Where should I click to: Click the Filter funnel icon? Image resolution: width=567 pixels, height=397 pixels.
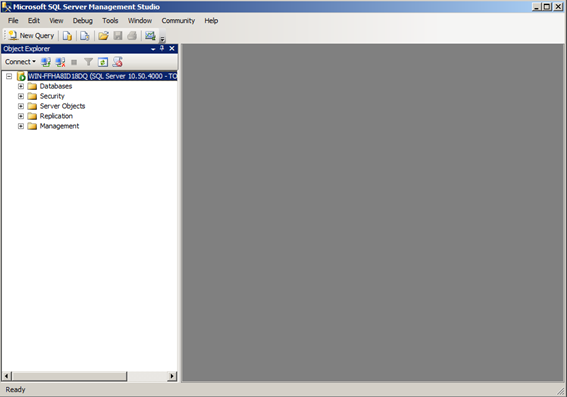tap(88, 62)
